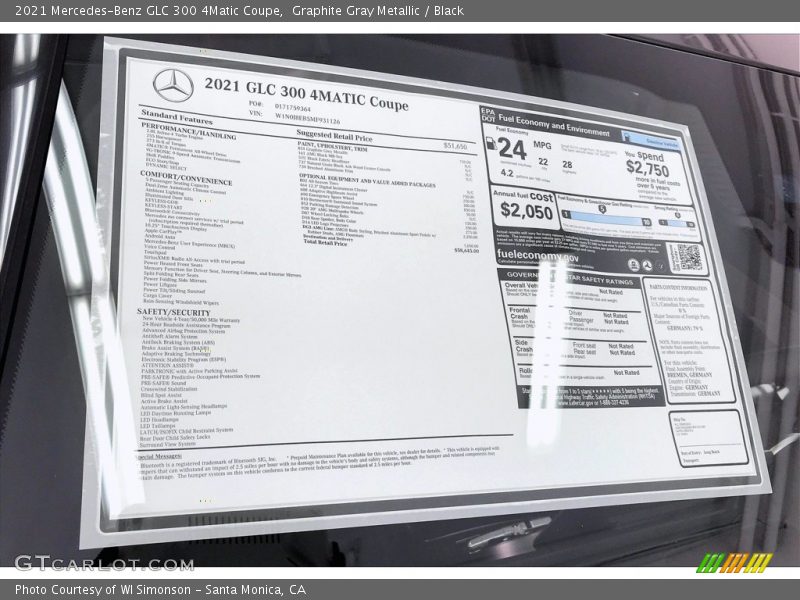Click the "PAINT, UPHOLSTERY, TRIM" heading
This screenshot has width=800, height=600.
point(332,146)
